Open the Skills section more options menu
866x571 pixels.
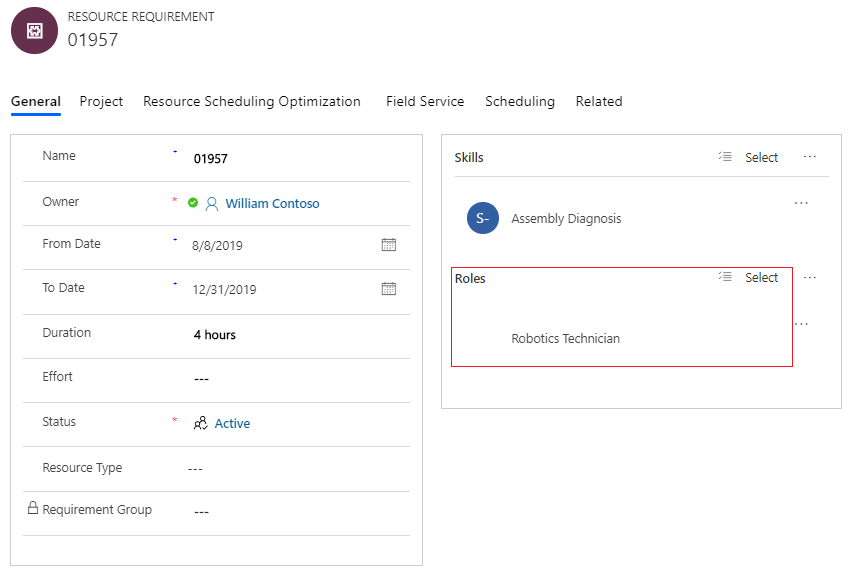(810, 157)
